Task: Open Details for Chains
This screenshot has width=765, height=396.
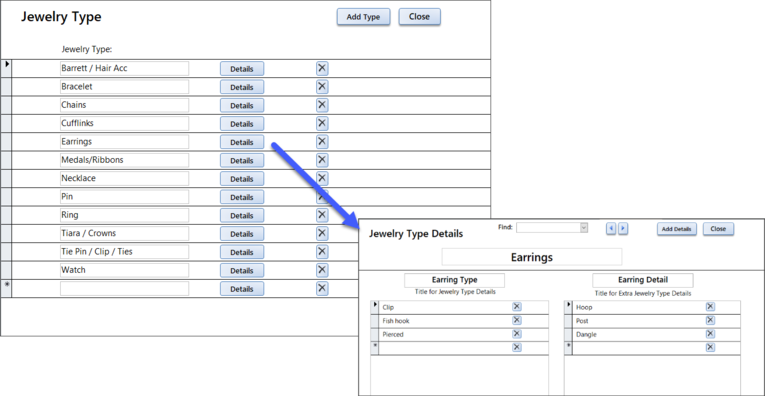Action: coord(242,105)
